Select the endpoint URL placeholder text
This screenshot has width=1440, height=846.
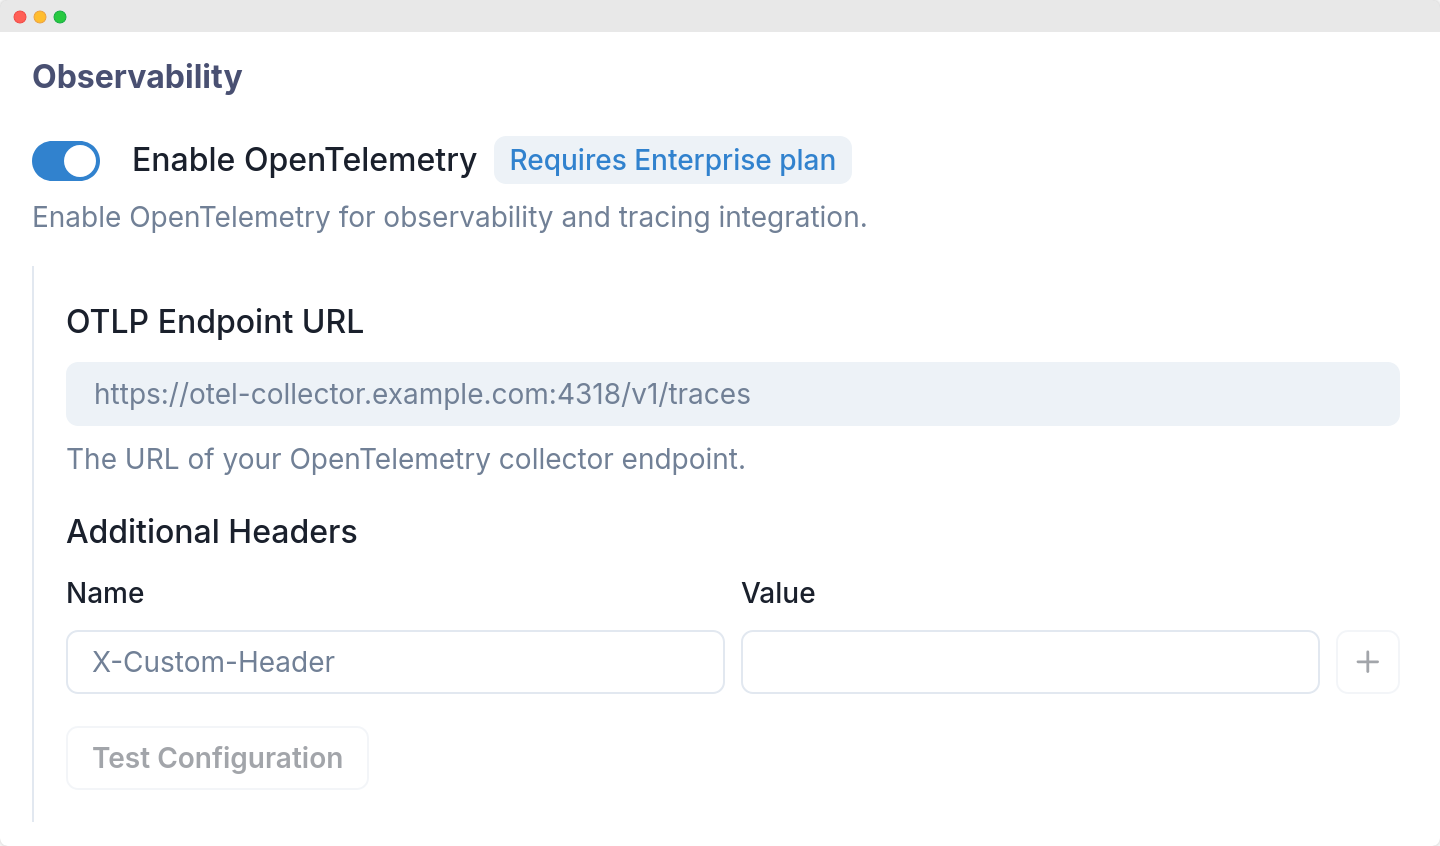click(x=421, y=393)
